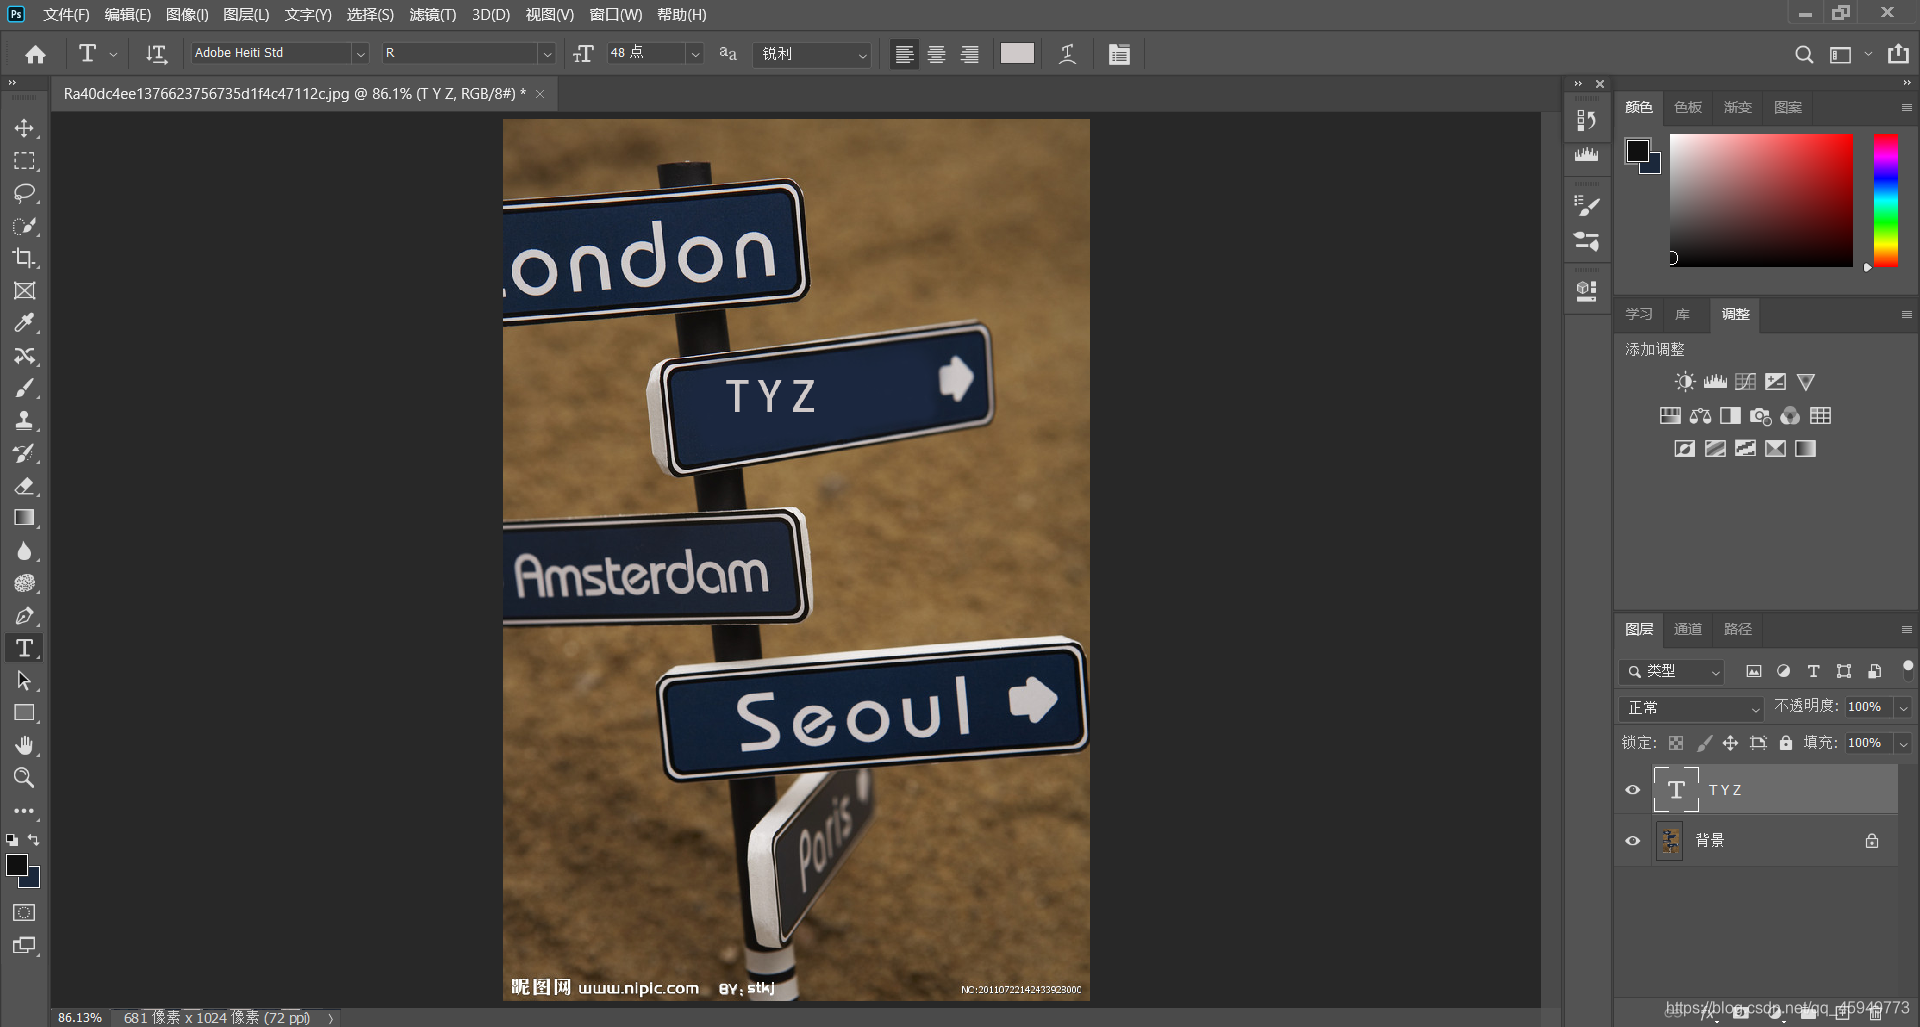This screenshot has width=1920, height=1027.
Task: Click the hue spectrum slider
Action: (1885, 200)
